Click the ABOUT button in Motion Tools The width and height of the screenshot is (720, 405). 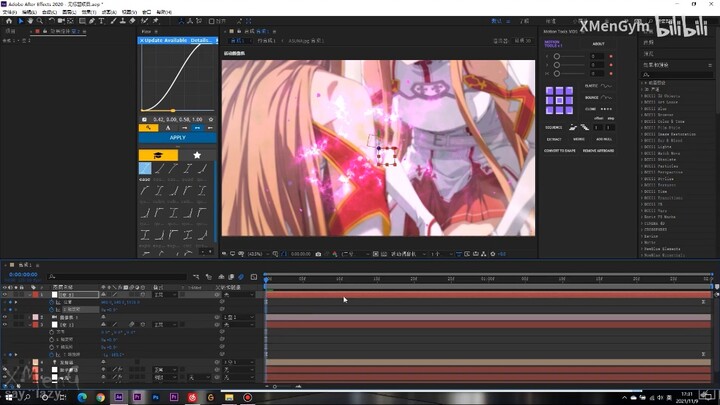(x=598, y=44)
